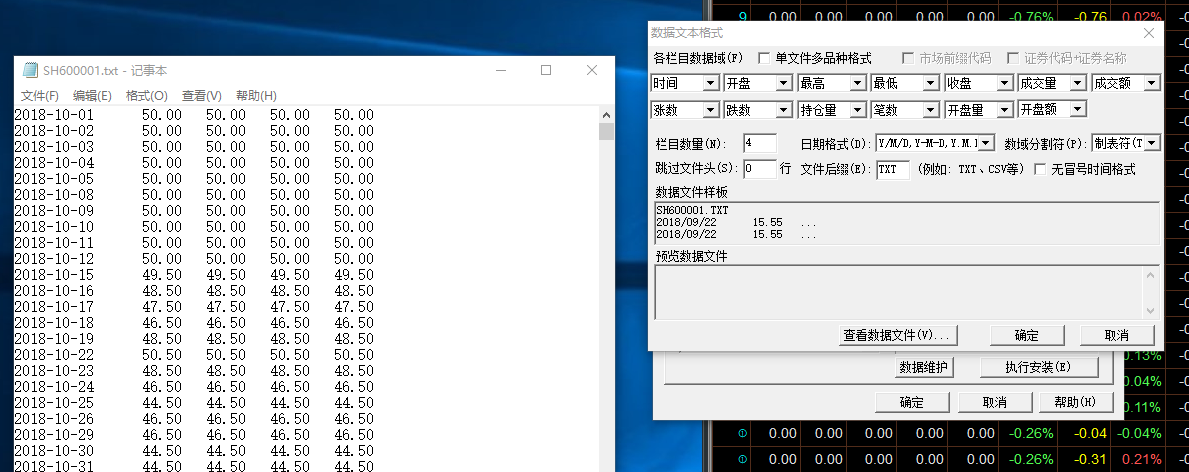Click the Notepad icon in SH600001.txt title bar
The image size is (1189, 472).
pos(29,71)
